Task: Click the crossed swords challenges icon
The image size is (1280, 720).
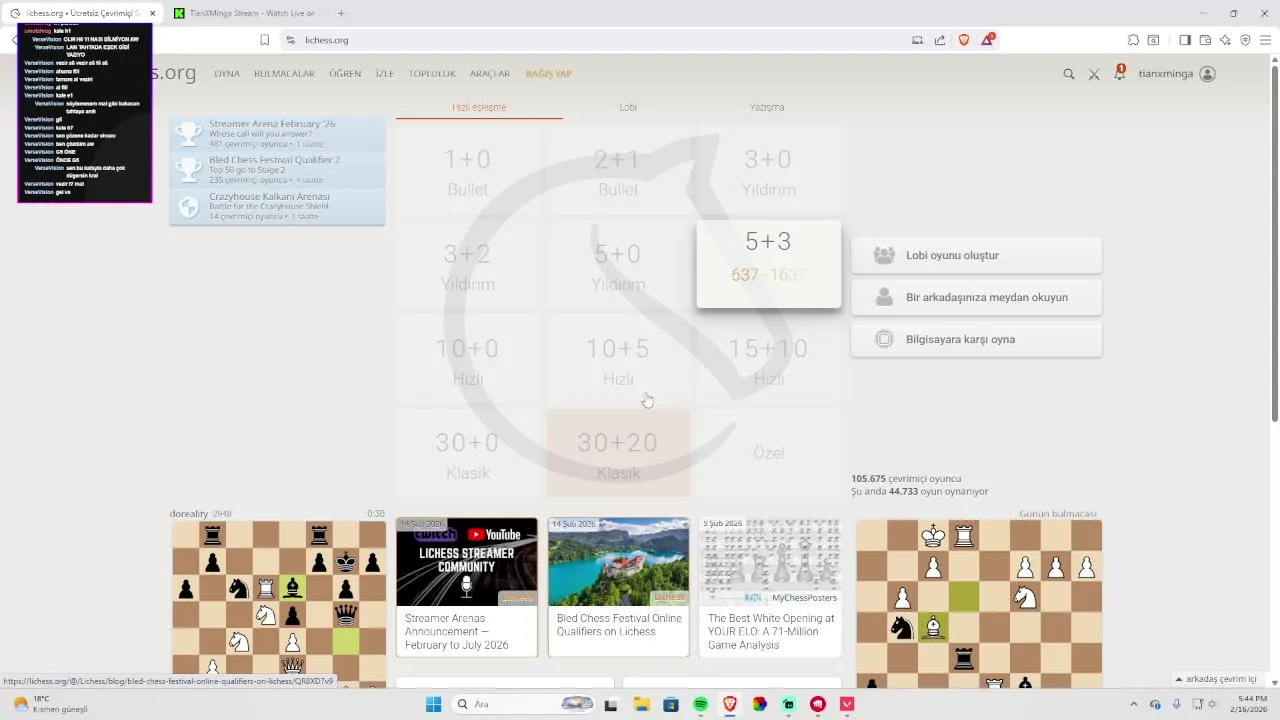Action: tap(1094, 74)
